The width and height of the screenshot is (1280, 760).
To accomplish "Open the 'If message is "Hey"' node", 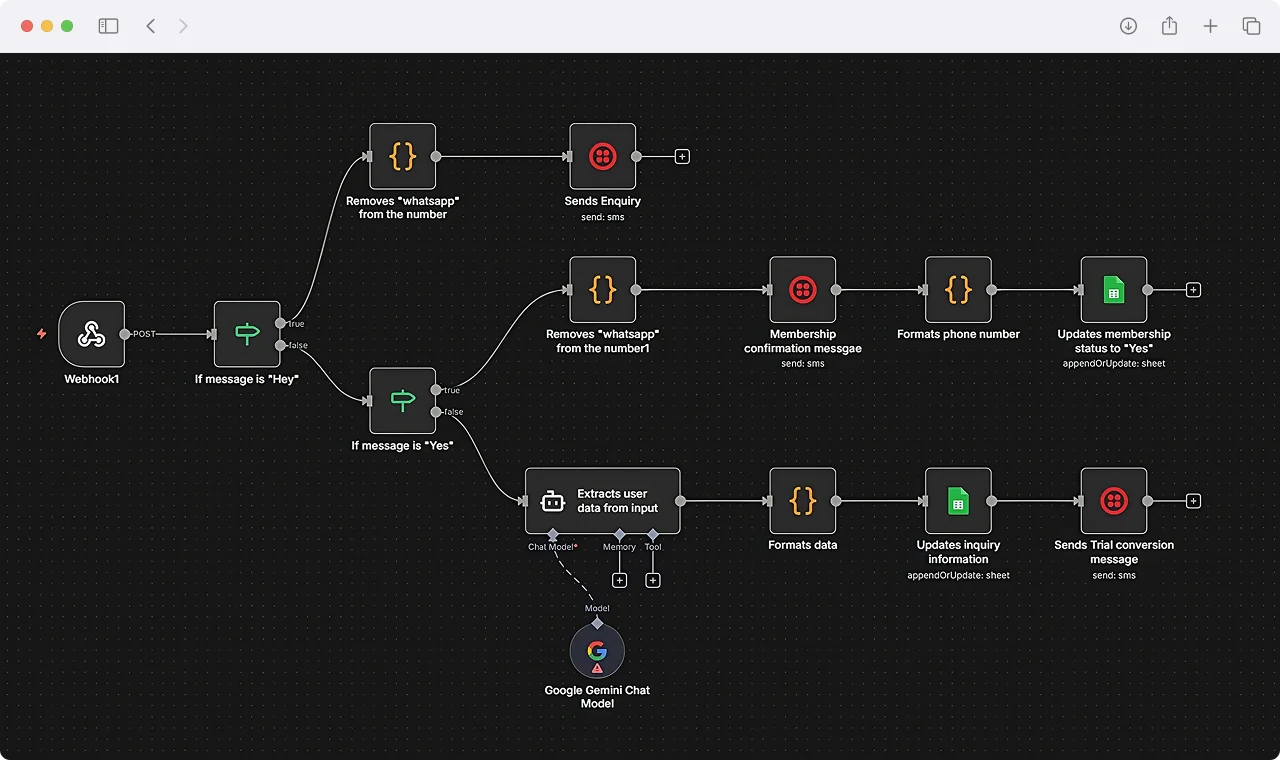I will 247,334.
